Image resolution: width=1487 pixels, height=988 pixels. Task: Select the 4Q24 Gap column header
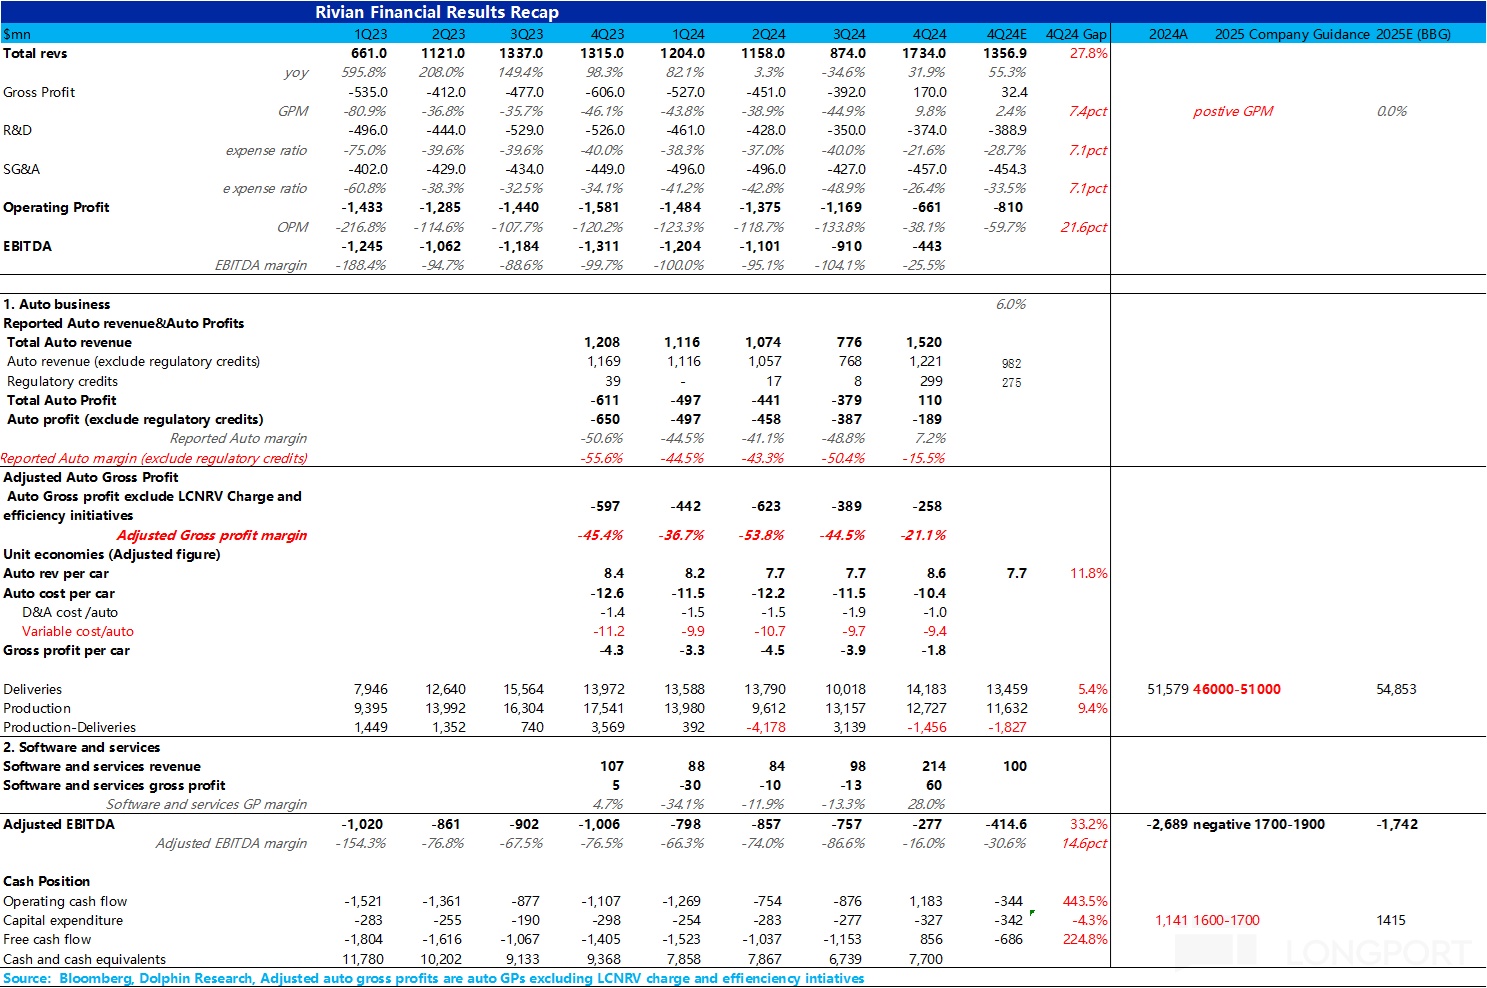point(1076,34)
